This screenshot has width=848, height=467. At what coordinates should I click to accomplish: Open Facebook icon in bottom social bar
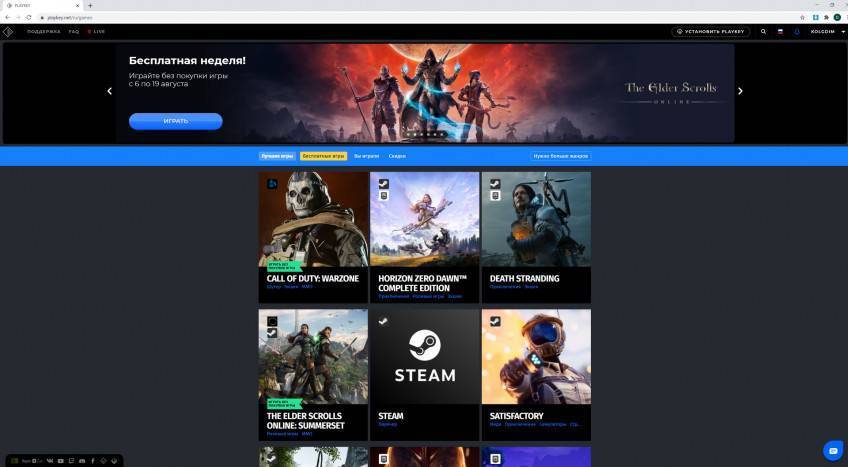tap(92, 461)
